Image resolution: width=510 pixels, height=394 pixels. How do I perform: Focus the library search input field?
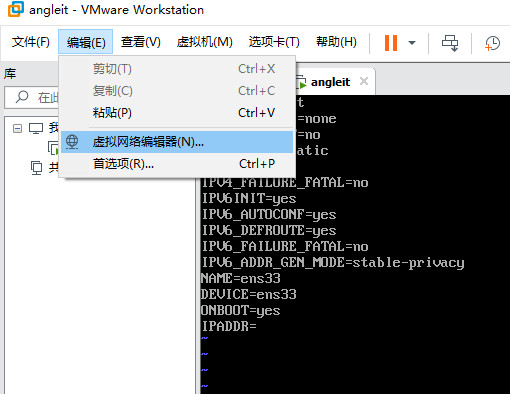[x=32, y=97]
